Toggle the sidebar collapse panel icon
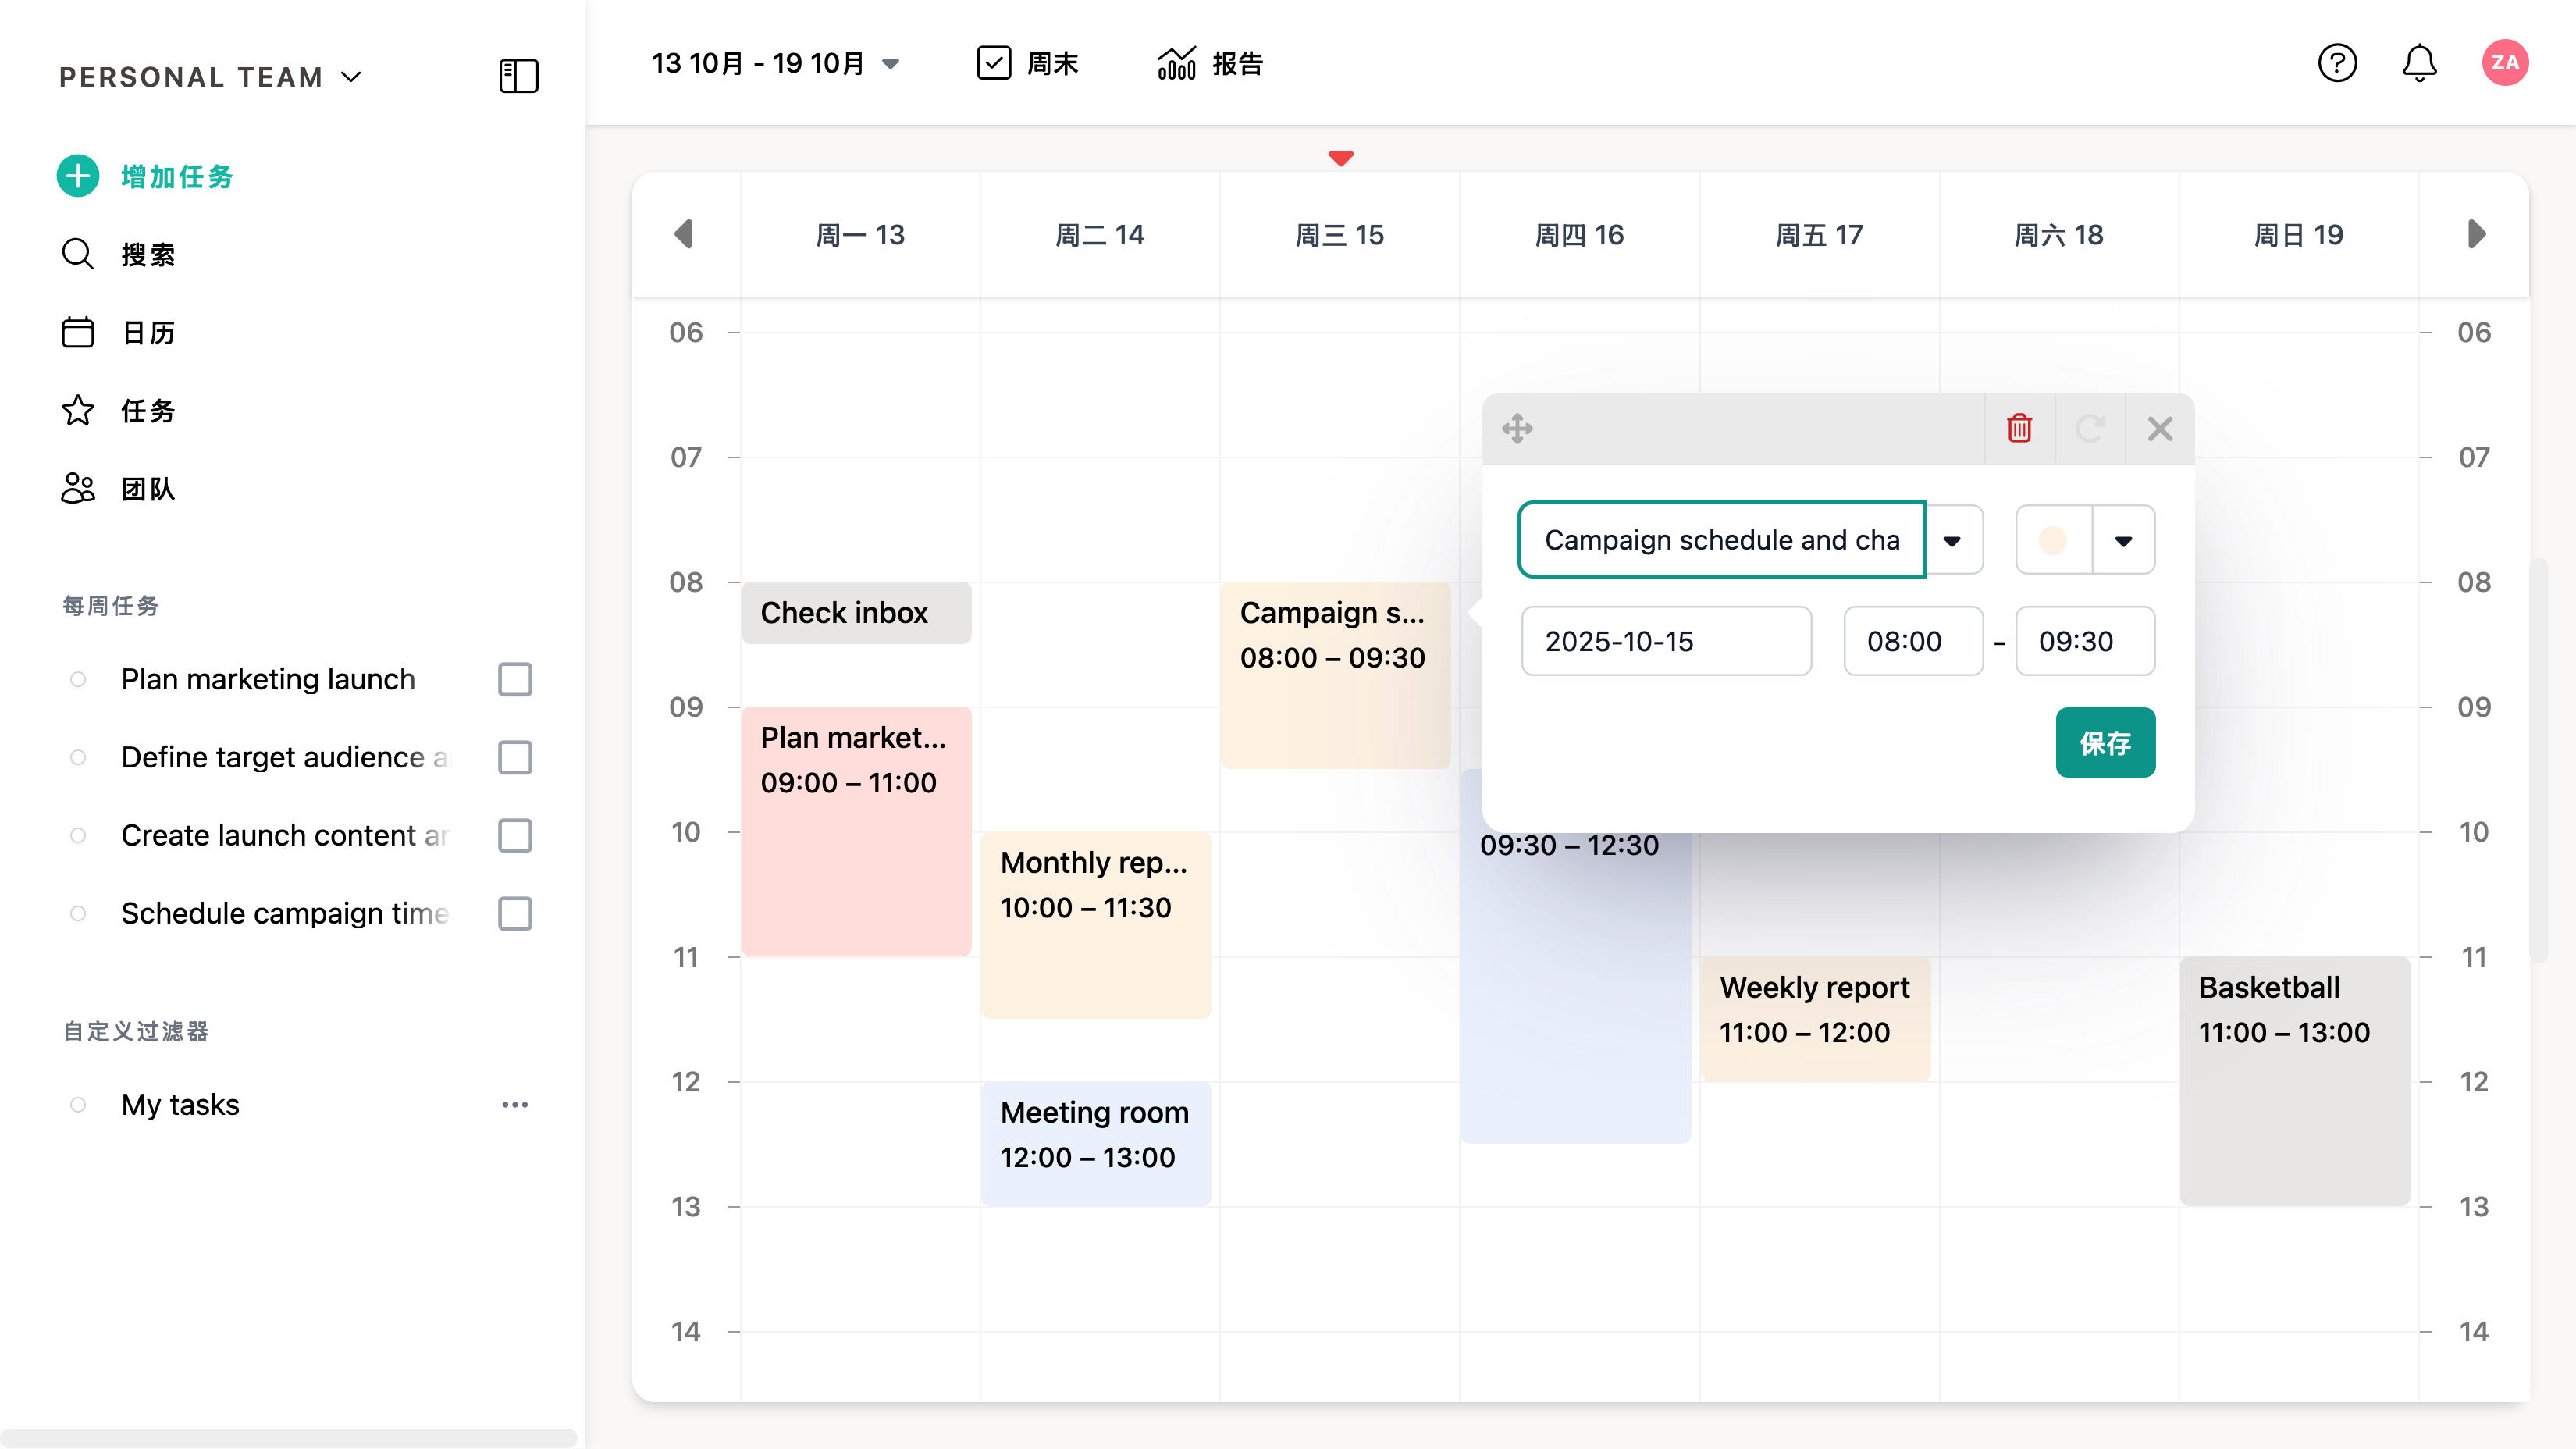The image size is (2576, 1449). point(518,76)
